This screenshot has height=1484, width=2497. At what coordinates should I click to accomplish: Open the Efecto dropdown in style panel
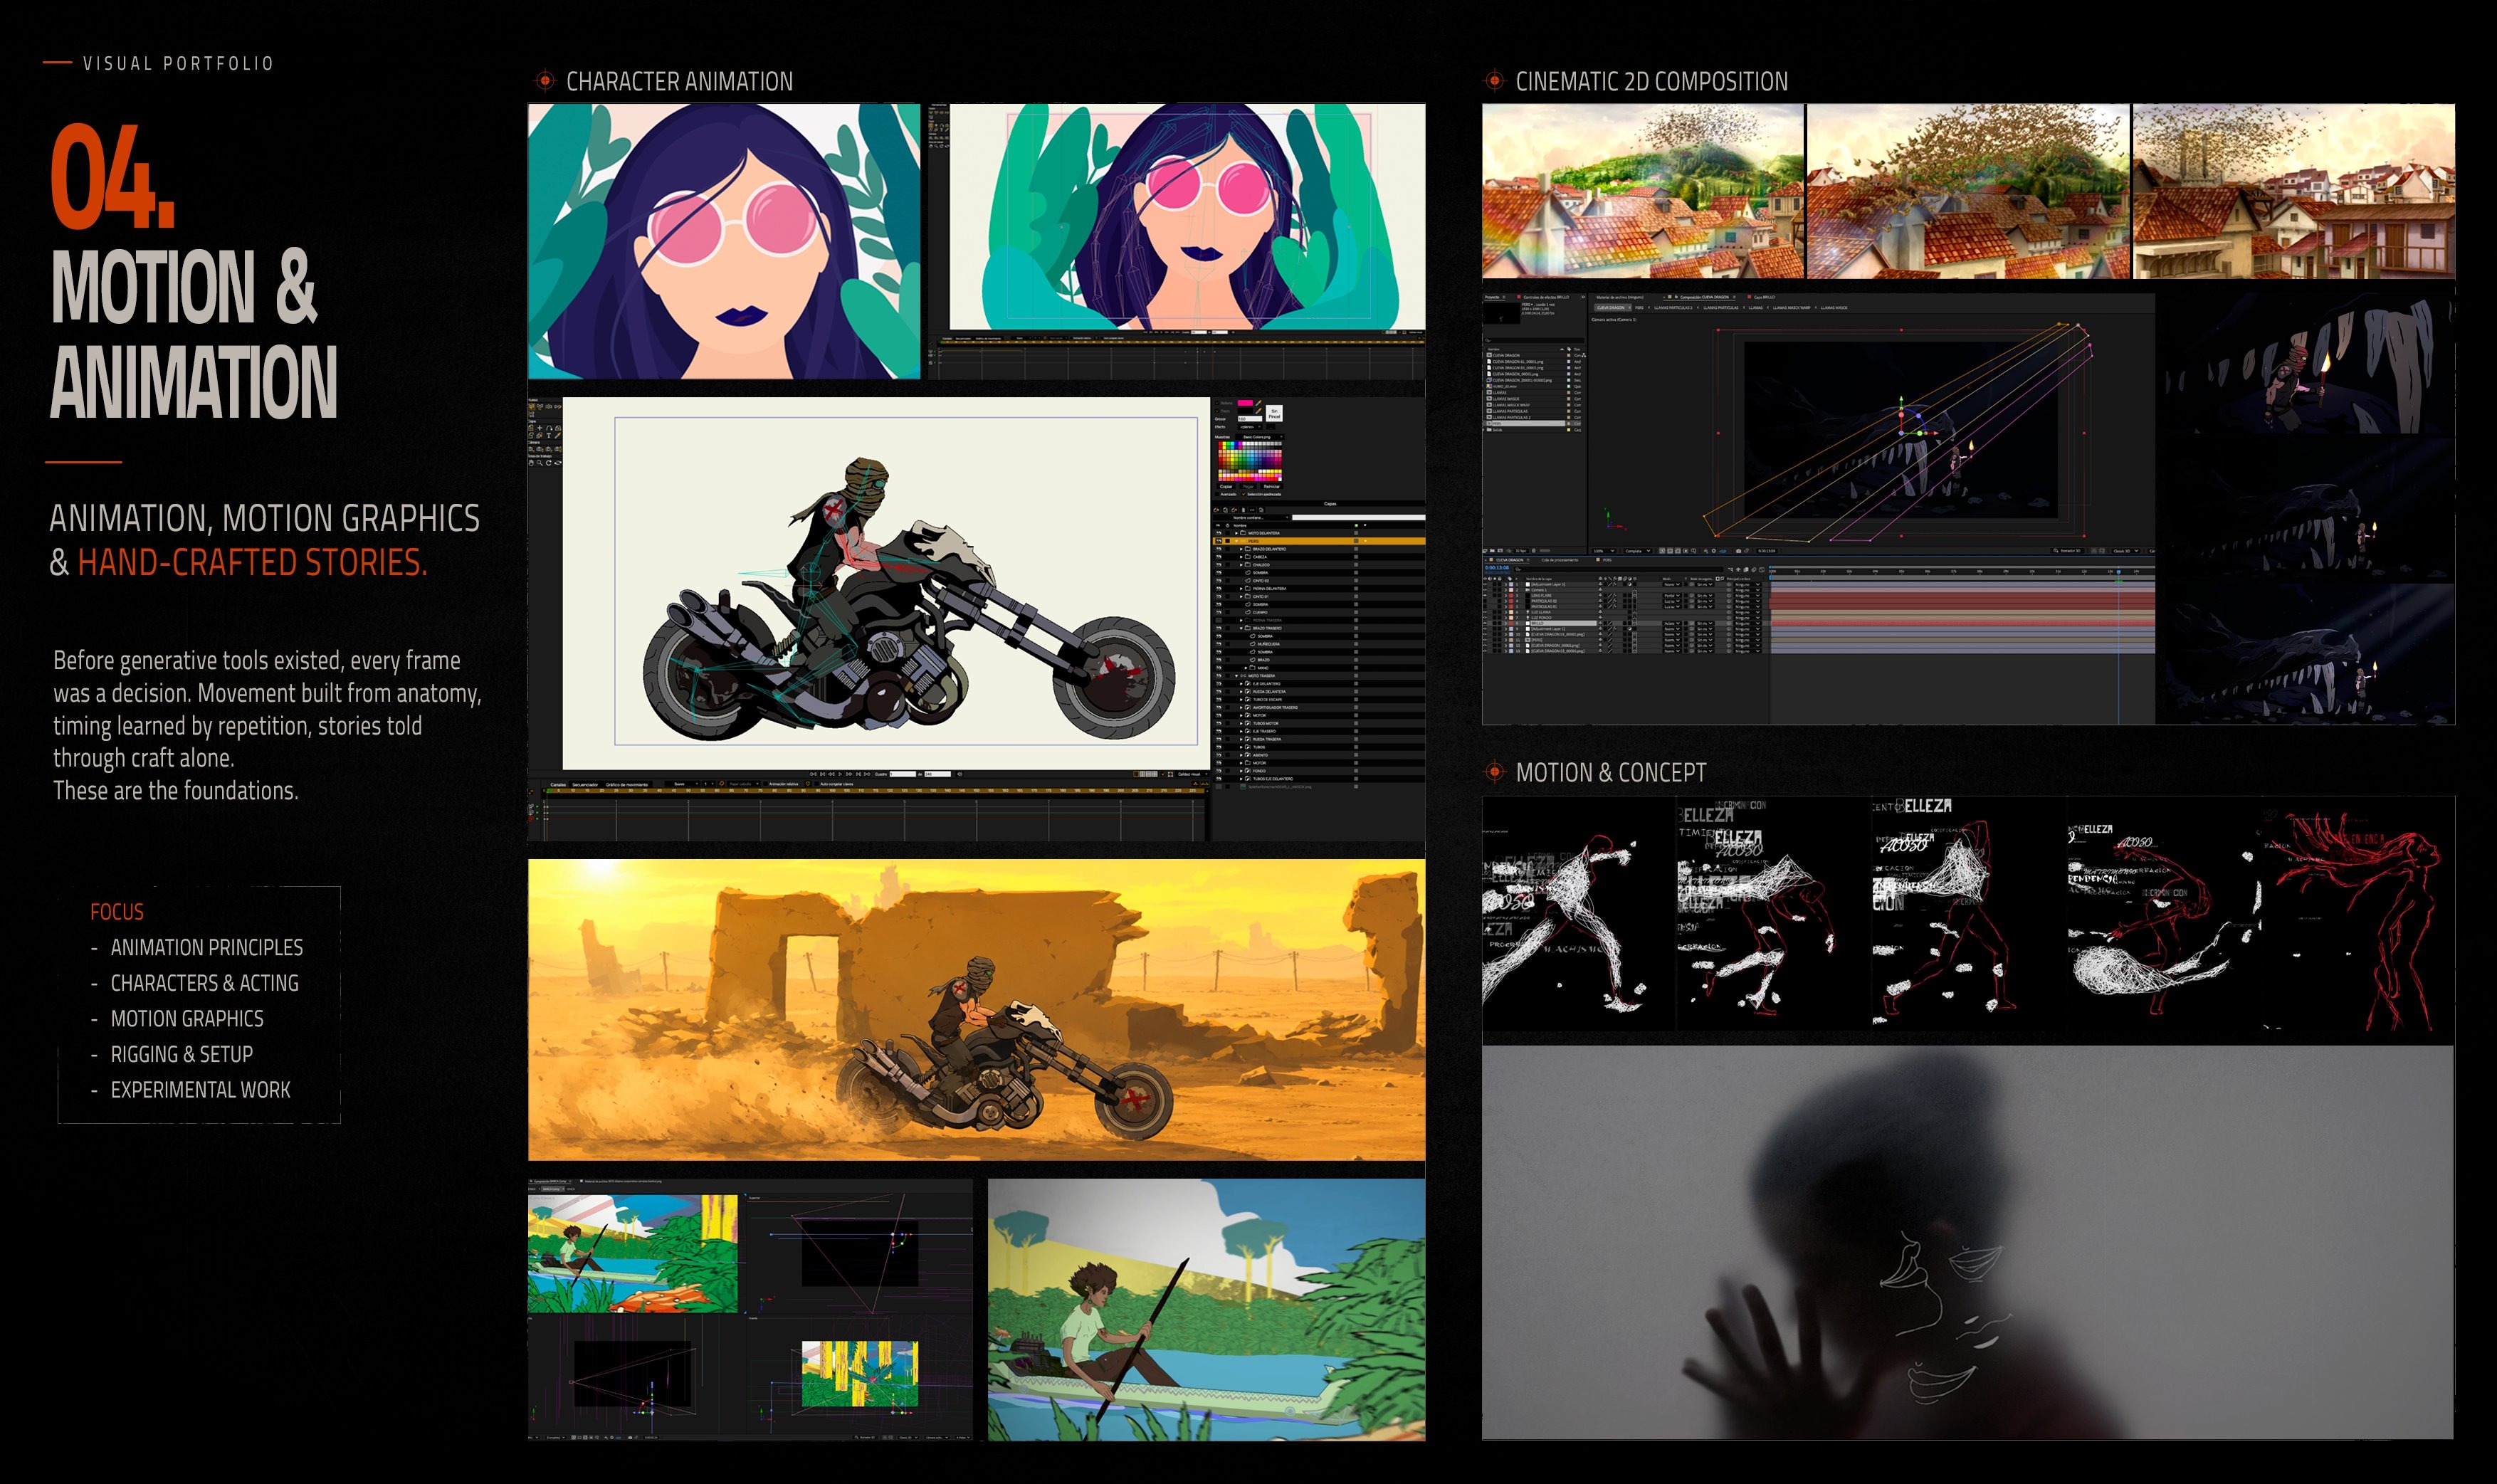[1251, 427]
